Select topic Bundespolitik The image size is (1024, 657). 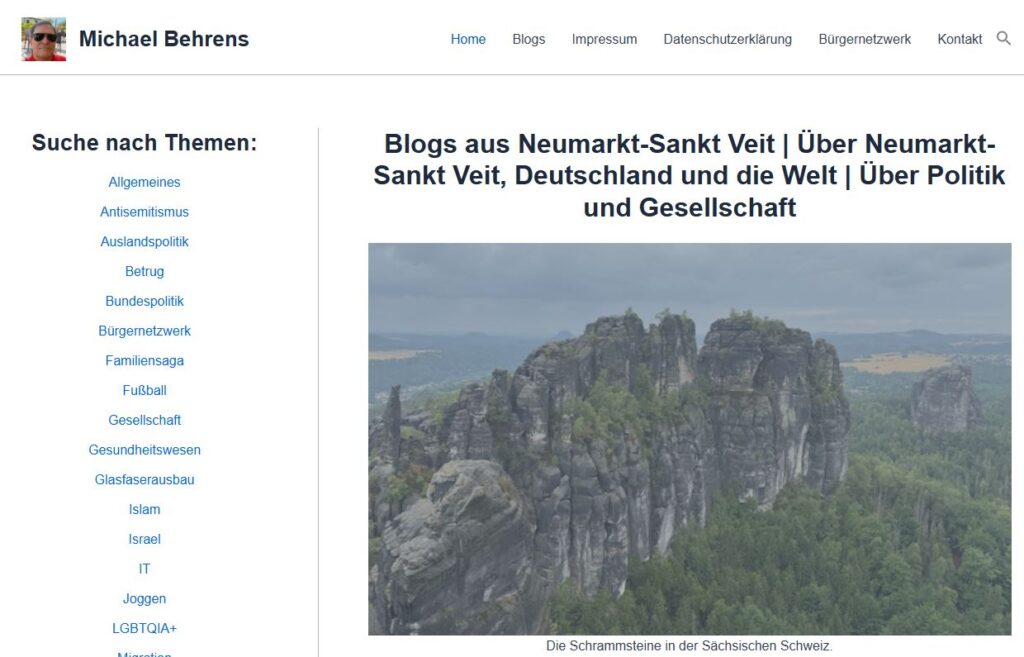tap(144, 301)
